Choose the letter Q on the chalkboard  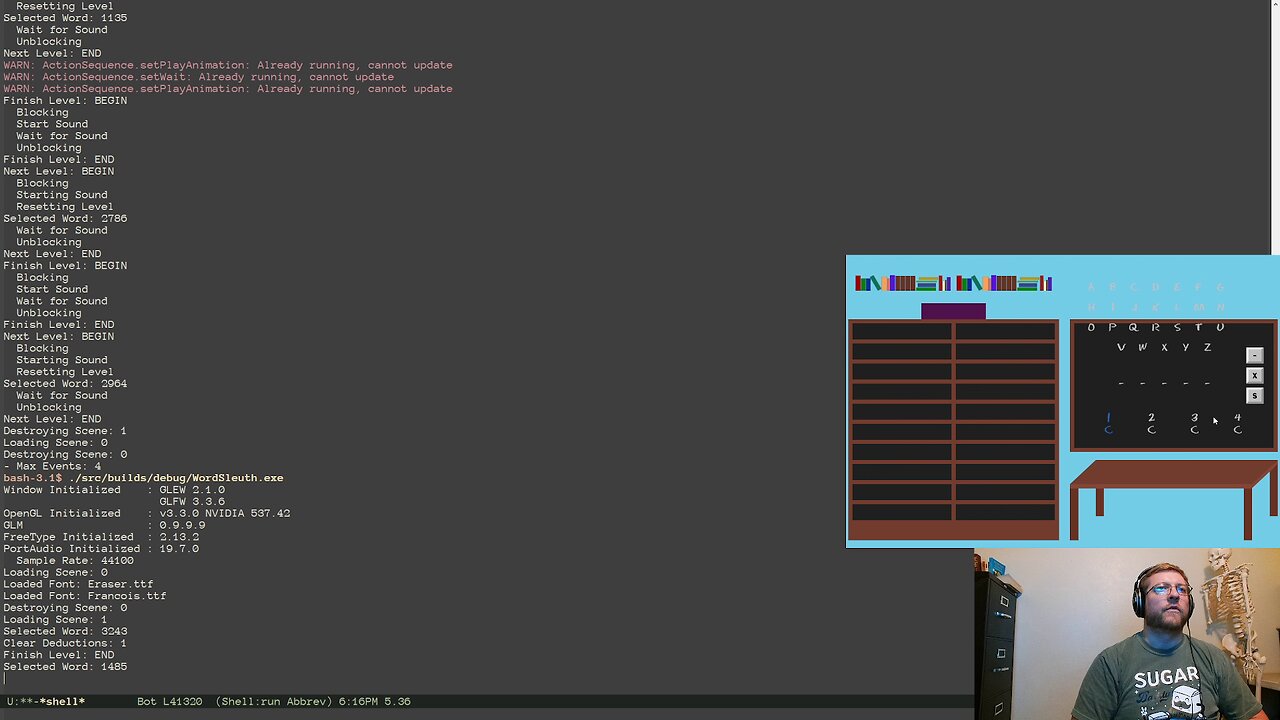coord(1134,327)
